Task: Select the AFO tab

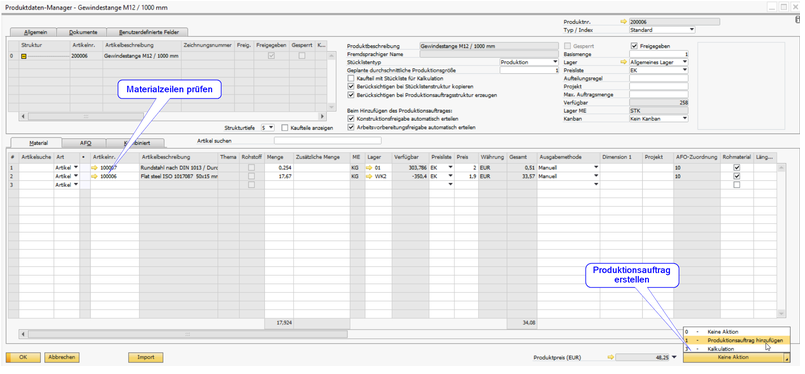Action: pos(84,143)
